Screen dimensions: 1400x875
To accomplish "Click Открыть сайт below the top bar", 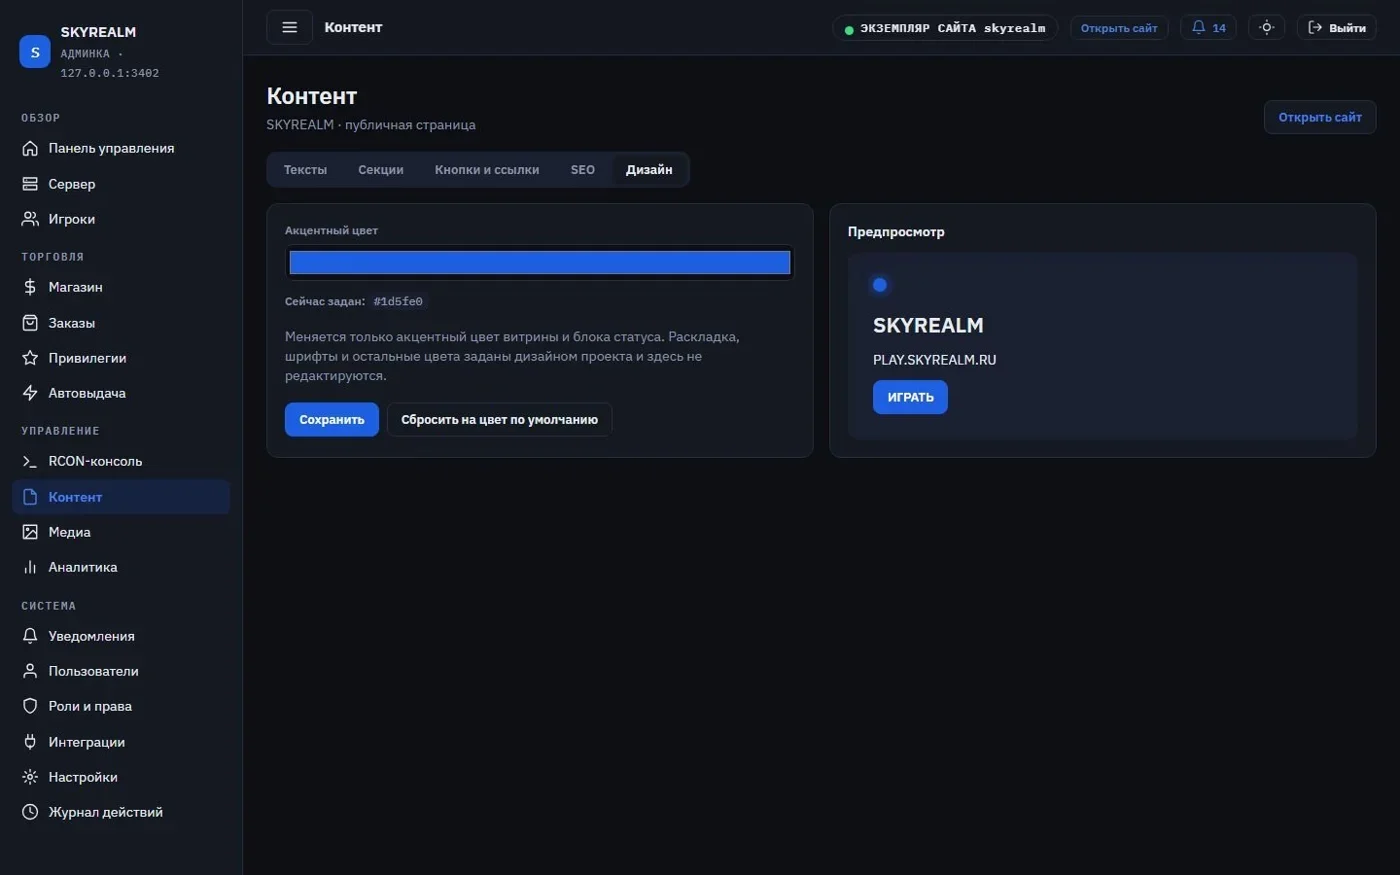I will coord(1320,117).
